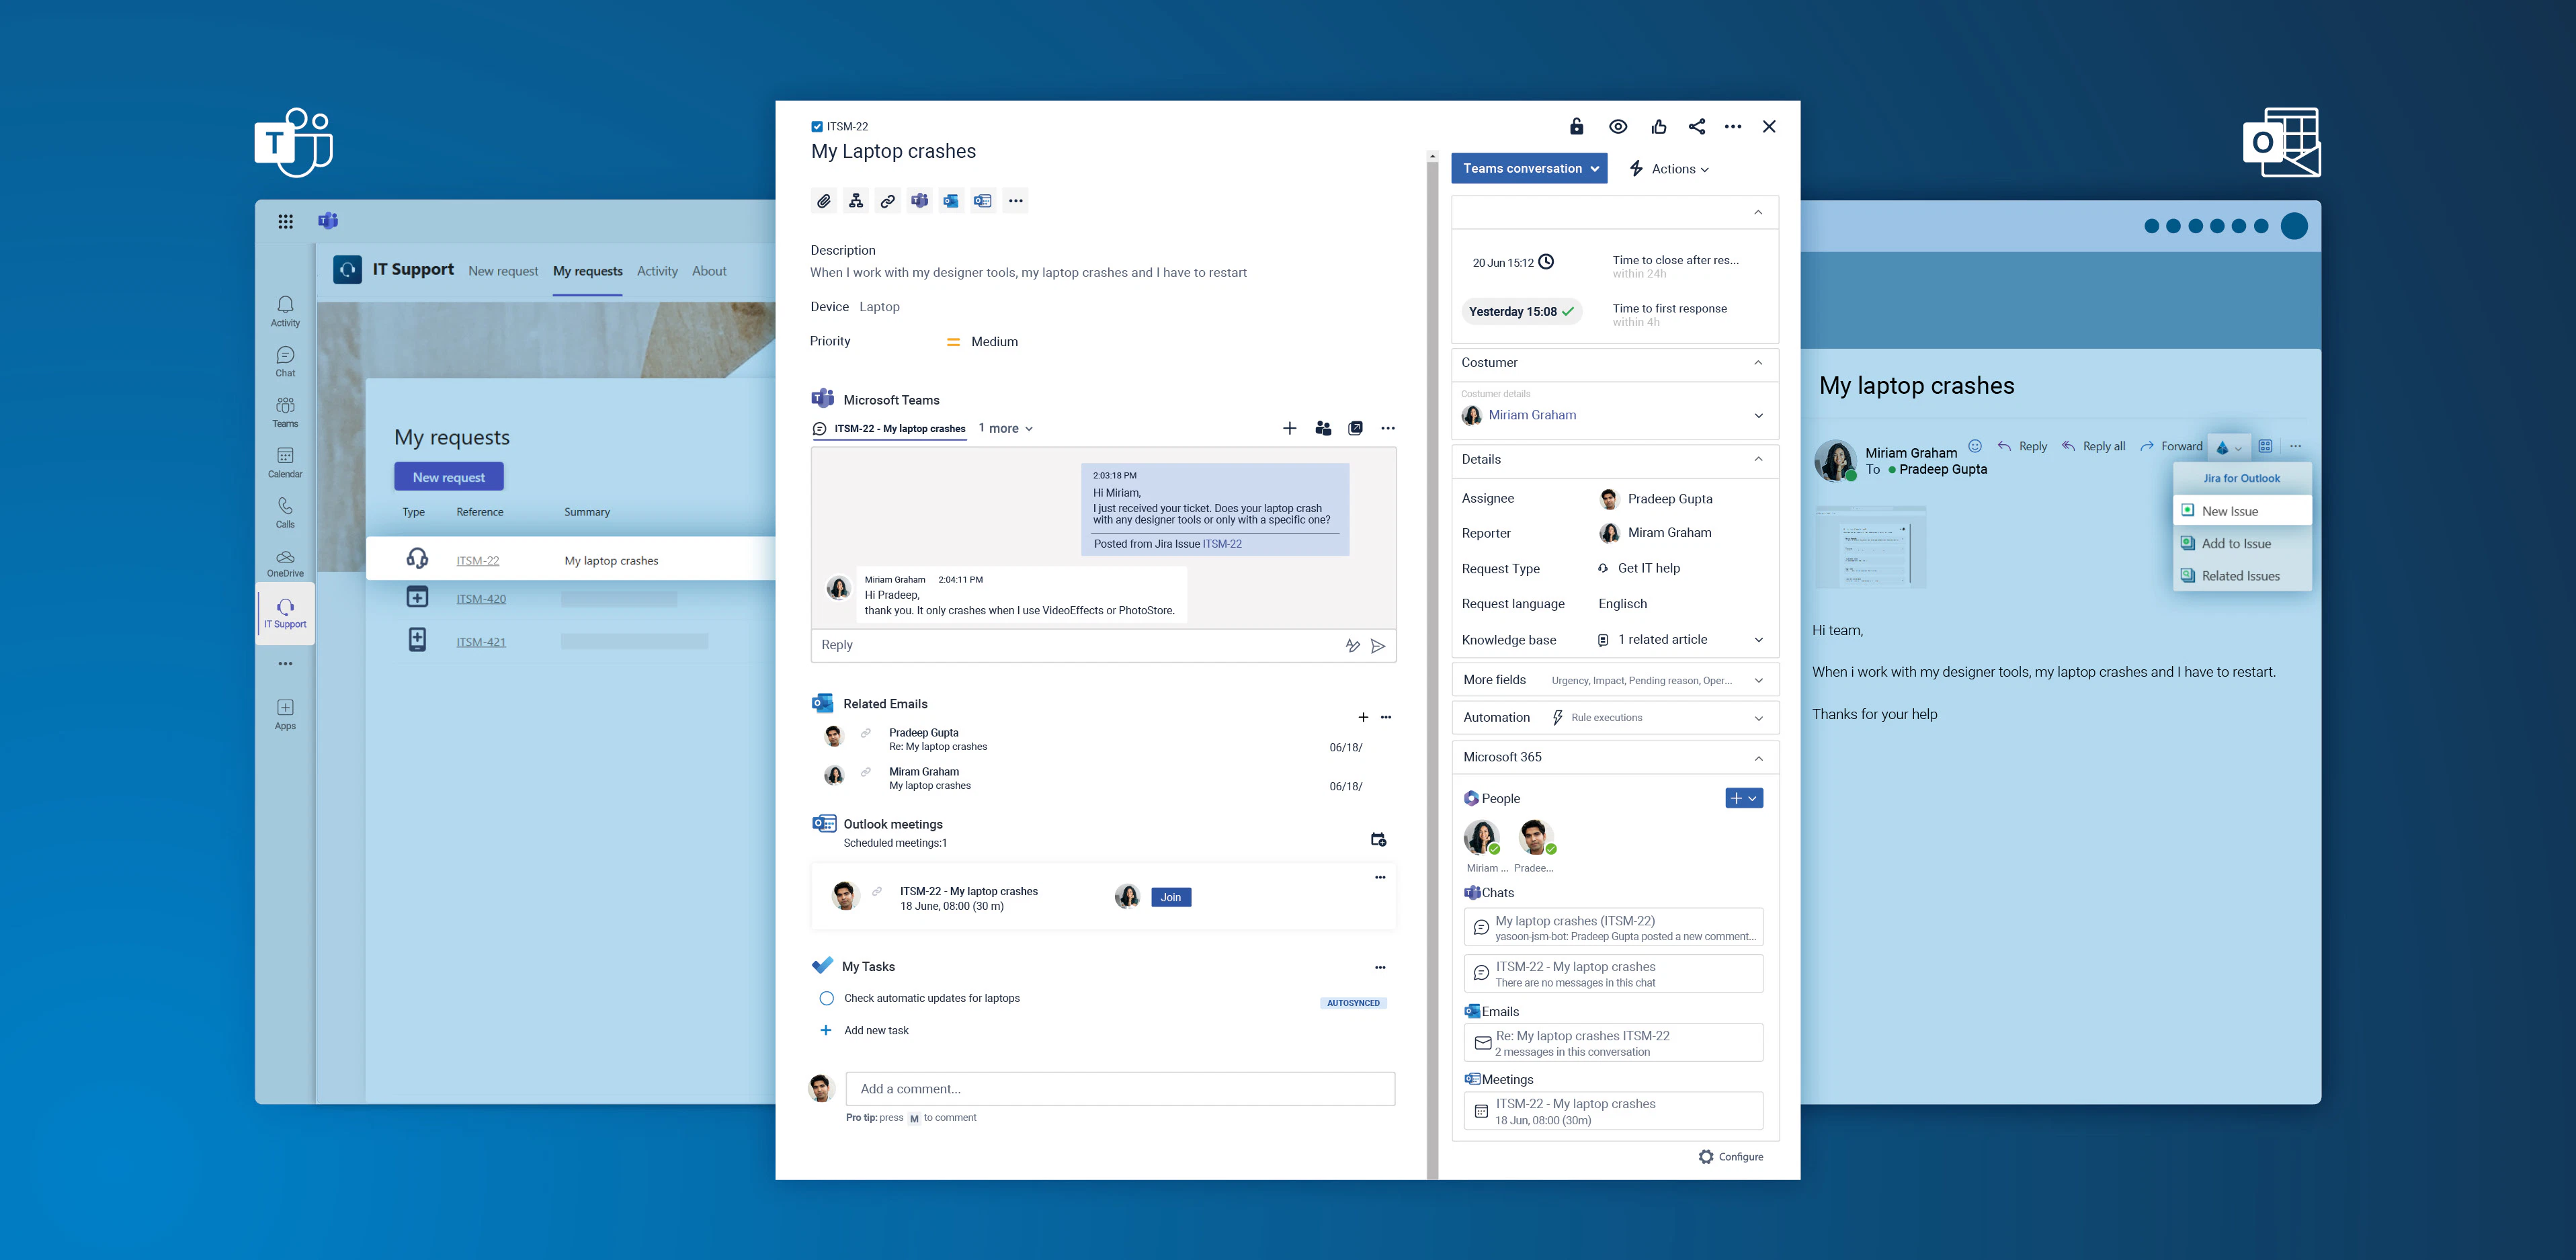This screenshot has height=1260, width=2576.
Task: Toggle watching via the eye icon
Action: pyautogui.click(x=1617, y=126)
